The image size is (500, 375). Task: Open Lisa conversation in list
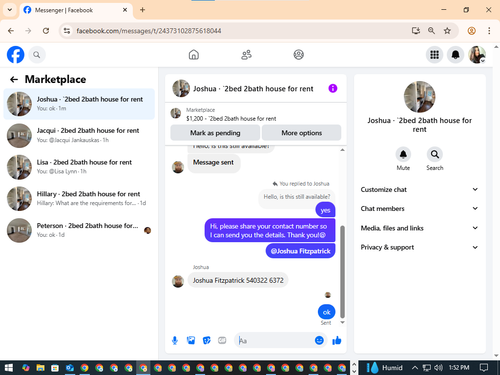[79, 167]
